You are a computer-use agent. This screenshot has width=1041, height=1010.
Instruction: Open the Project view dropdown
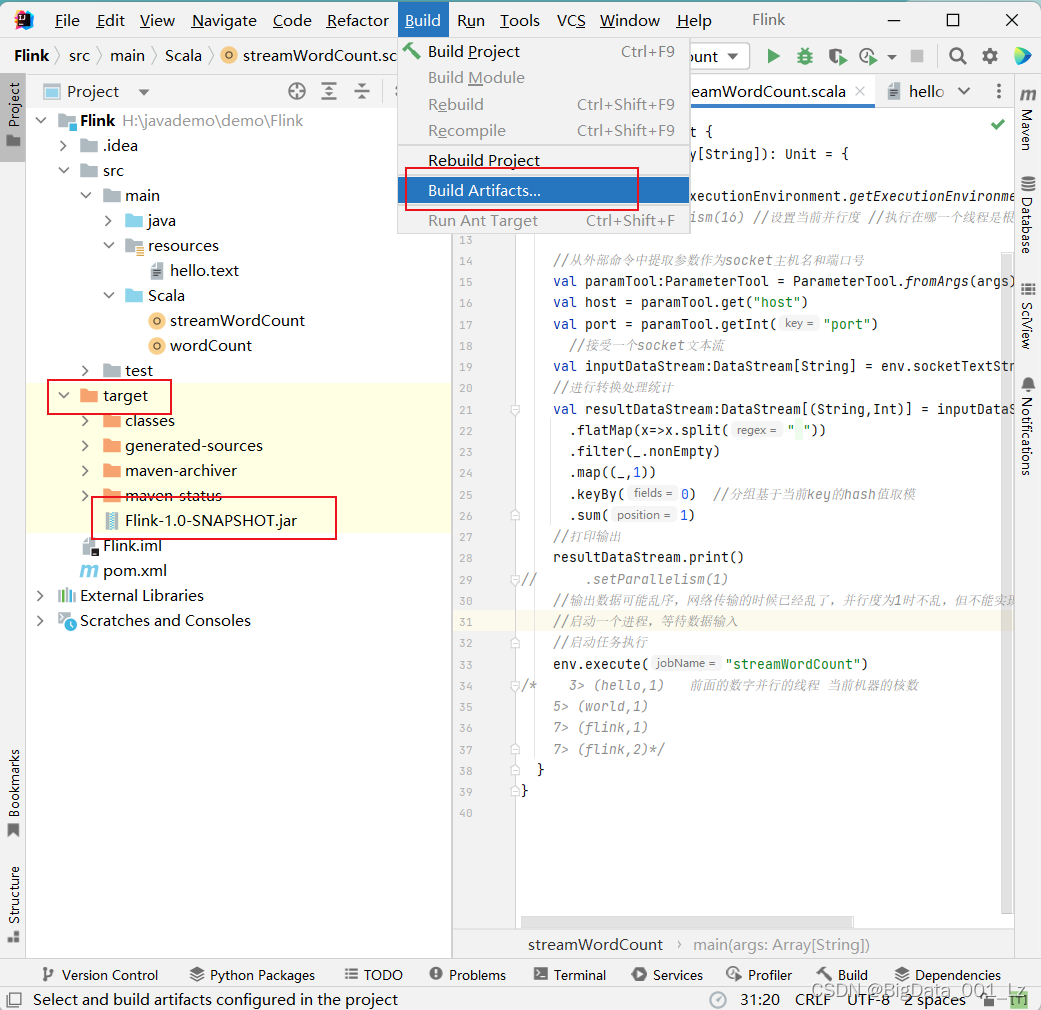pos(144,92)
